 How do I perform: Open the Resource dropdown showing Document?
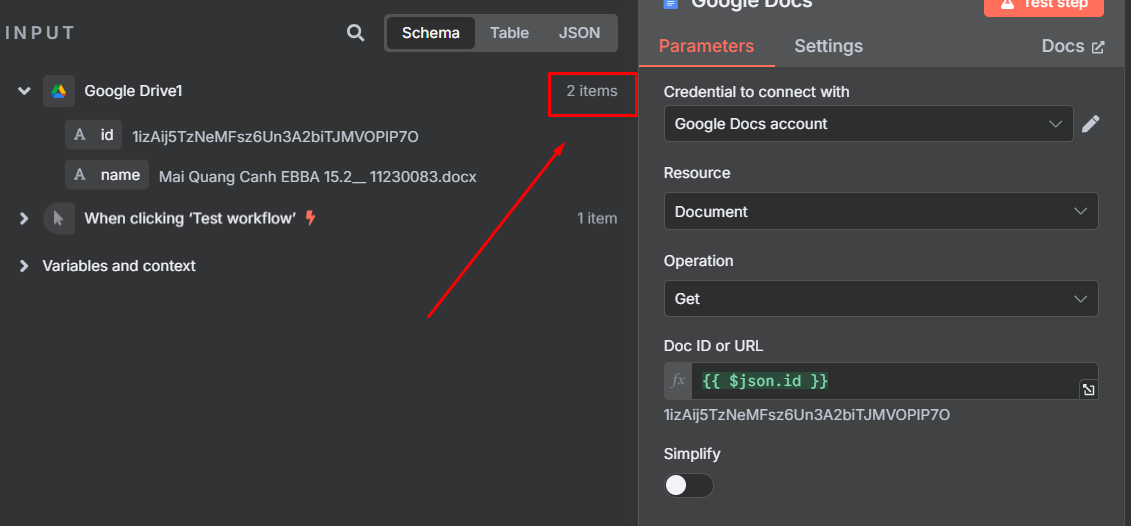(881, 211)
